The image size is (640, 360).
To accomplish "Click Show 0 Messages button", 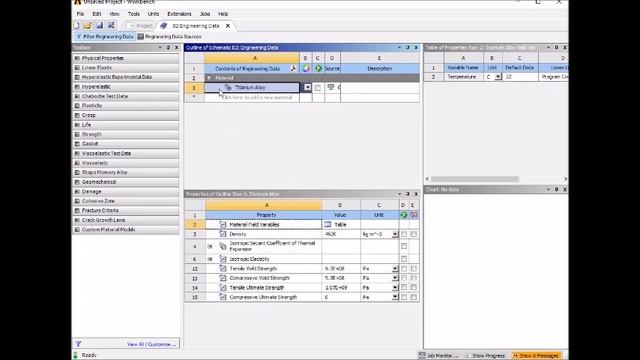I will click(536, 356).
